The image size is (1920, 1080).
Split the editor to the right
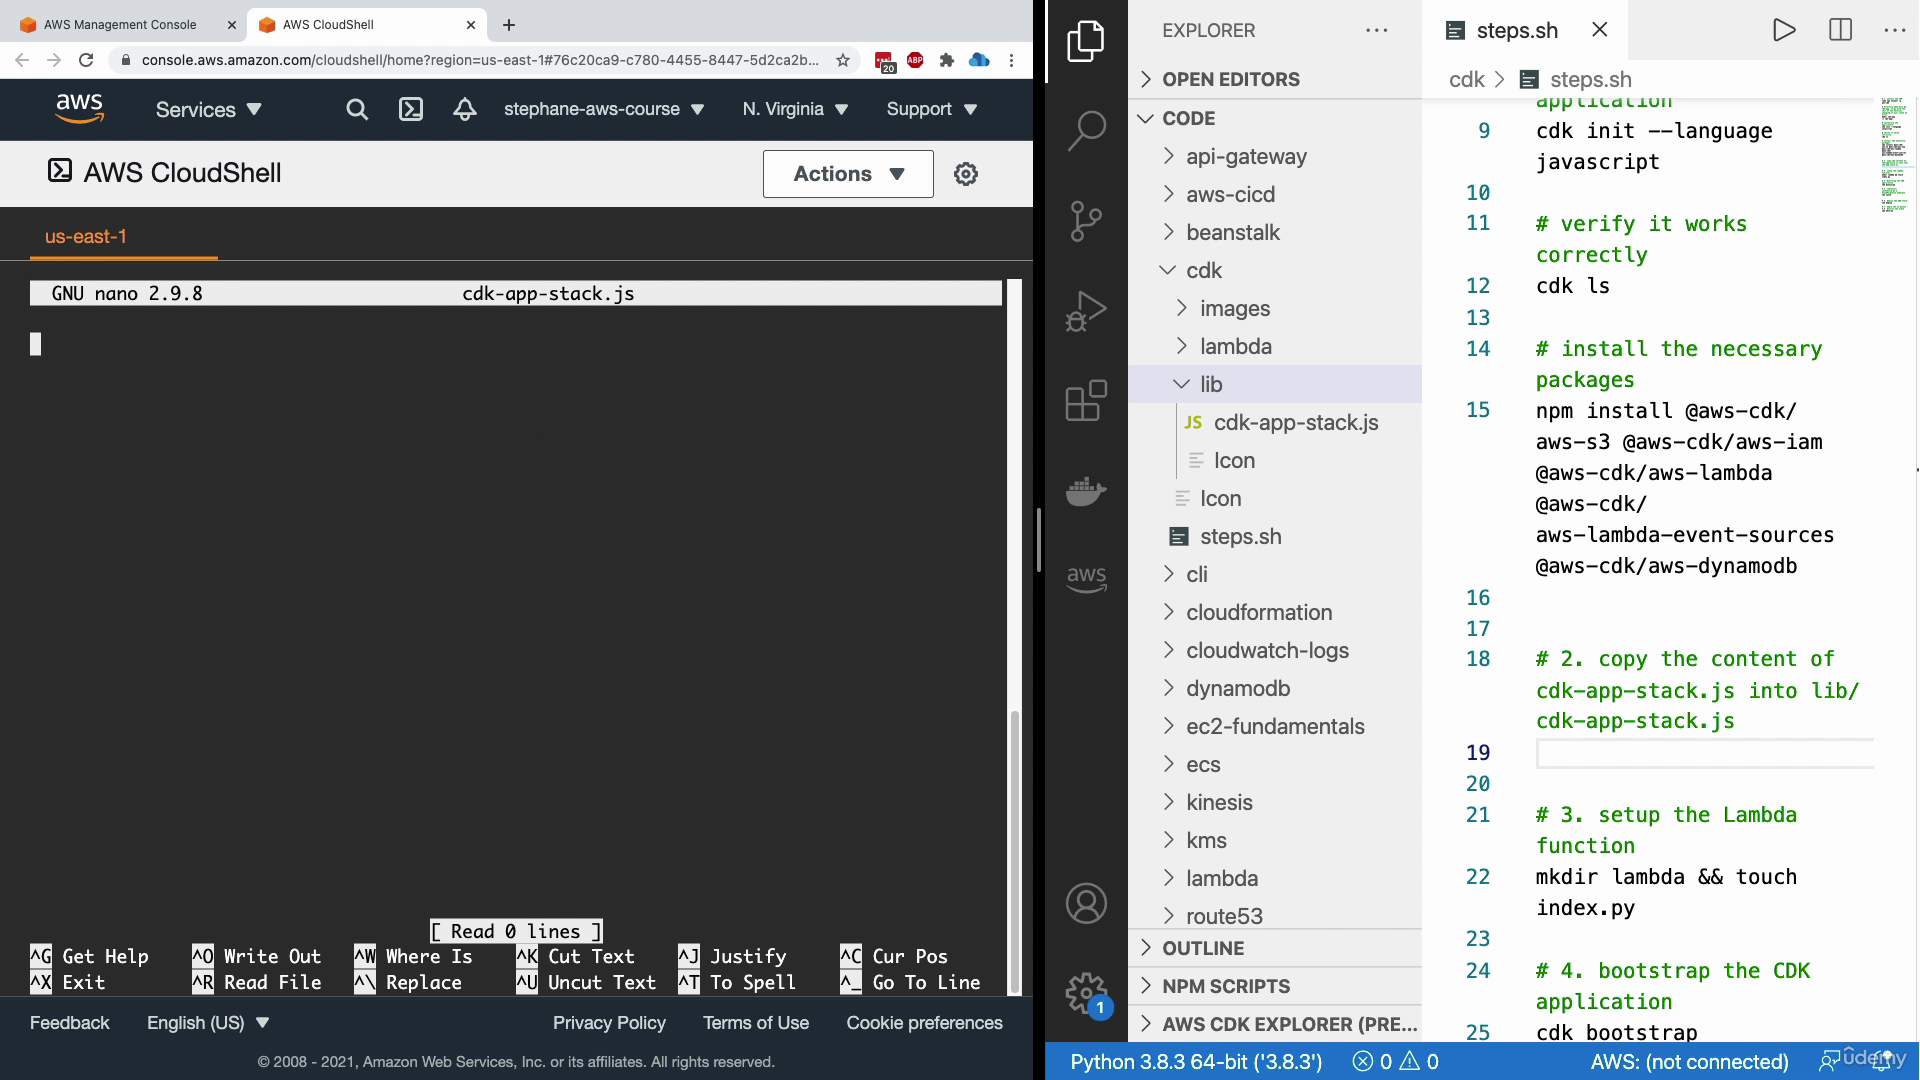(x=1840, y=30)
